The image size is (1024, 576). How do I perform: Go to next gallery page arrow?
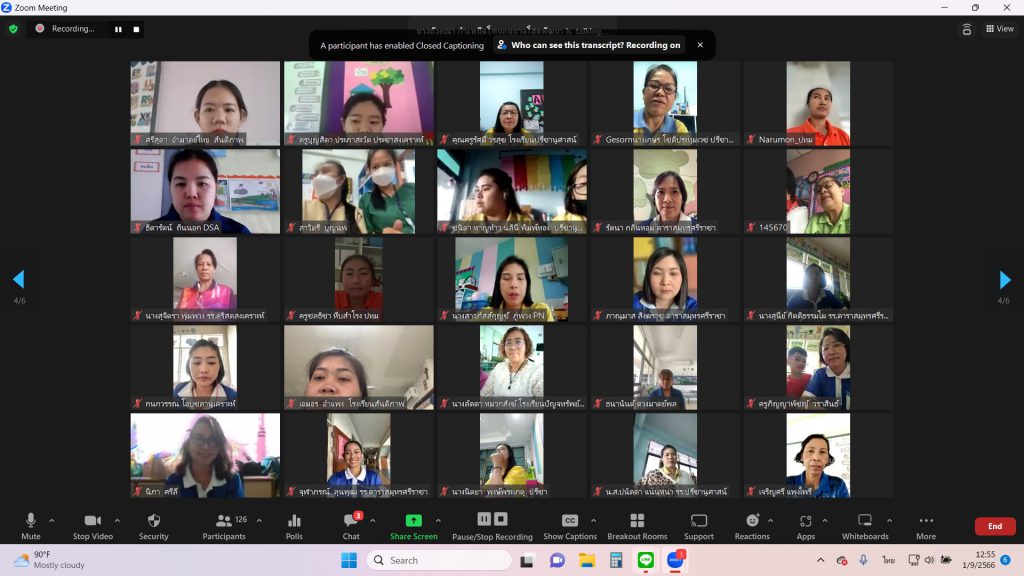click(1005, 280)
